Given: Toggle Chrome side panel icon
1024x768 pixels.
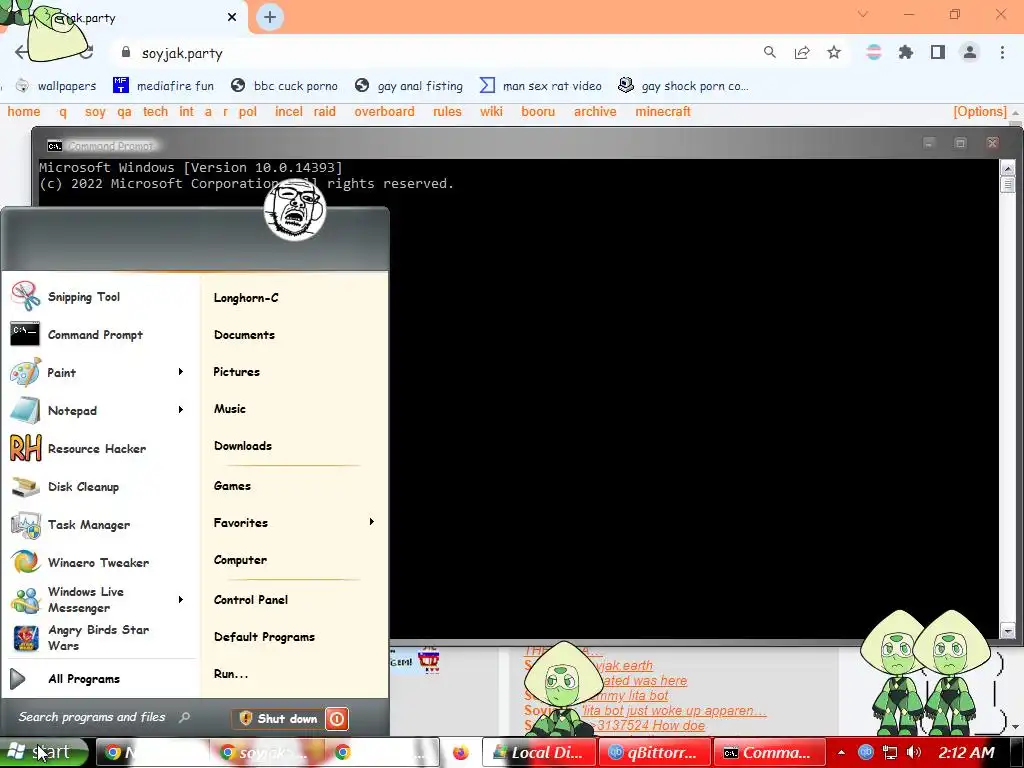Looking at the screenshot, I should click(x=938, y=52).
